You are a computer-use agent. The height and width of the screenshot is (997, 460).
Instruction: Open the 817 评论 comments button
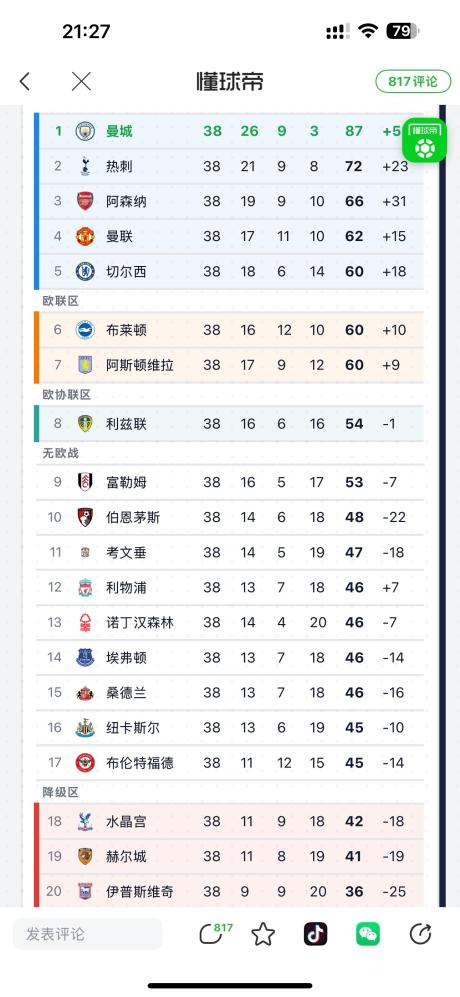click(413, 81)
